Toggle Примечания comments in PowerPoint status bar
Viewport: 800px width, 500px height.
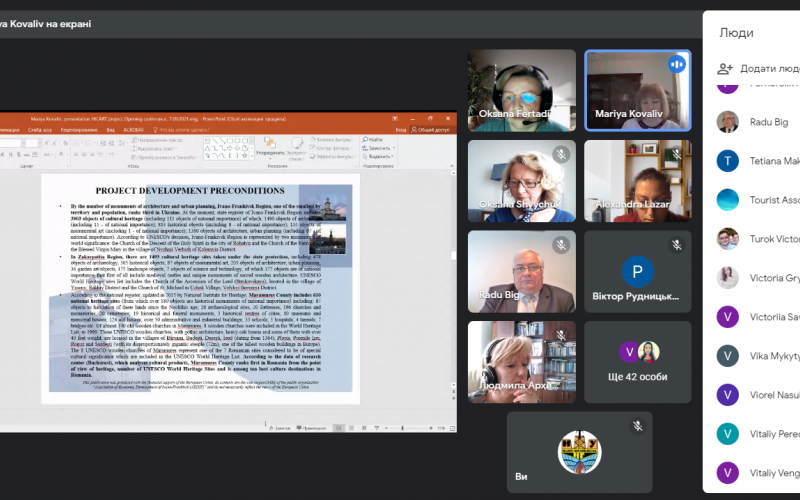pyautogui.click(x=312, y=428)
